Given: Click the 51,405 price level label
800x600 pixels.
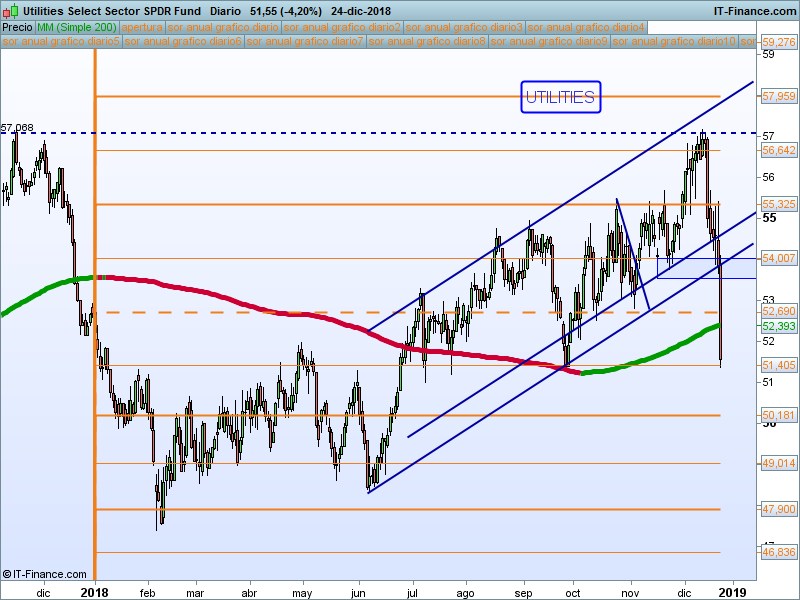Looking at the screenshot, I should 779,365.
